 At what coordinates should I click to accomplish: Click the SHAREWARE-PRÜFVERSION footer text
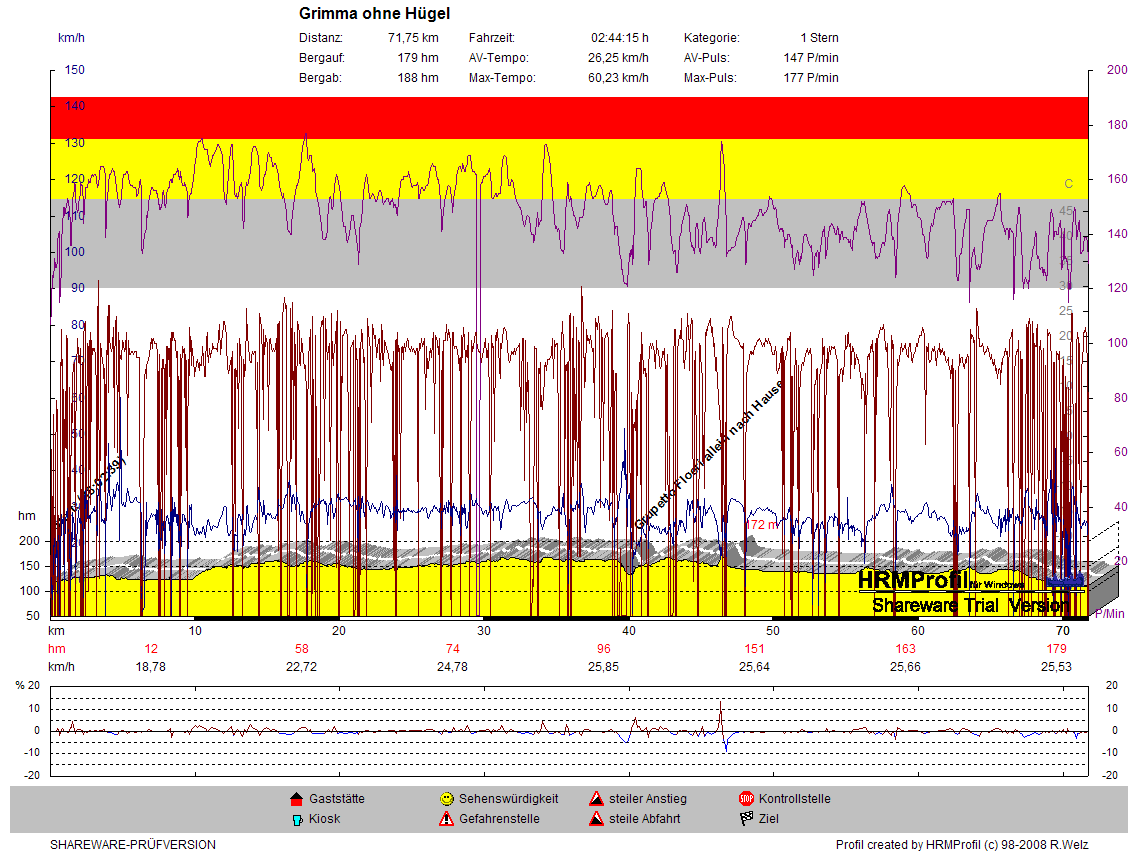(132, 845)
